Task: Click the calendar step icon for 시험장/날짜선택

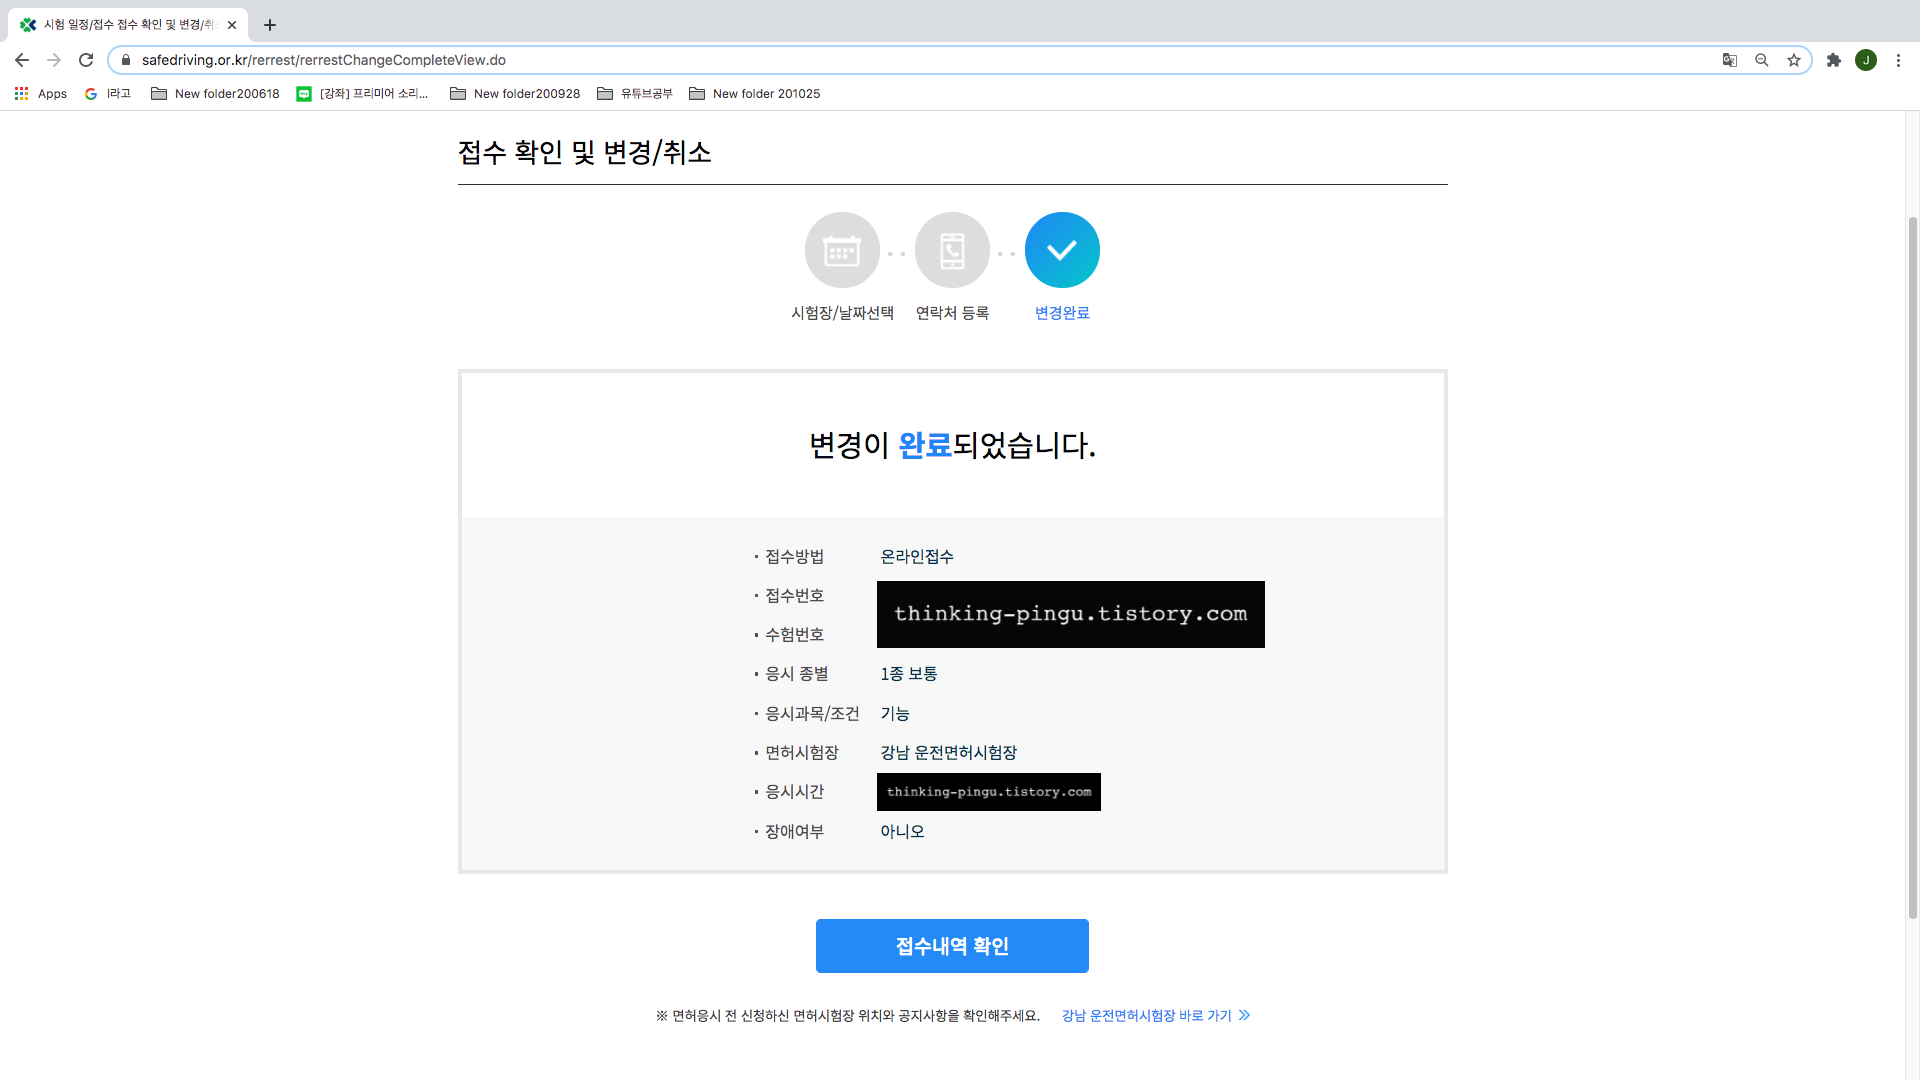Action: click(x=842, y=250)
